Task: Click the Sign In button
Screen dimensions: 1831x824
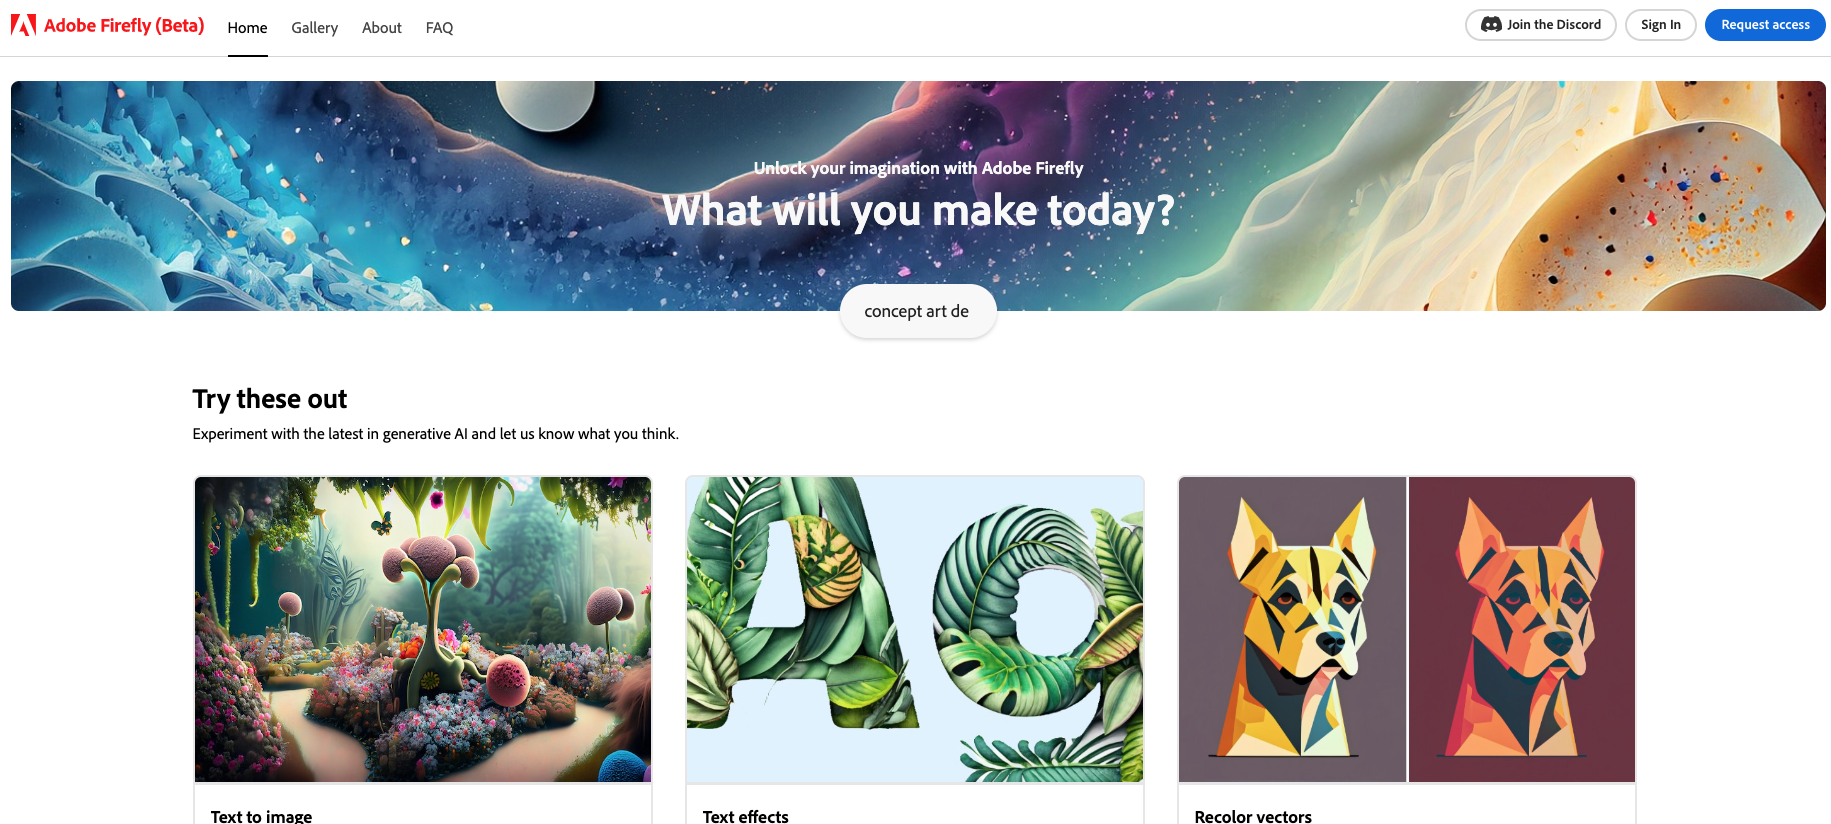Action: [1660, 25]
